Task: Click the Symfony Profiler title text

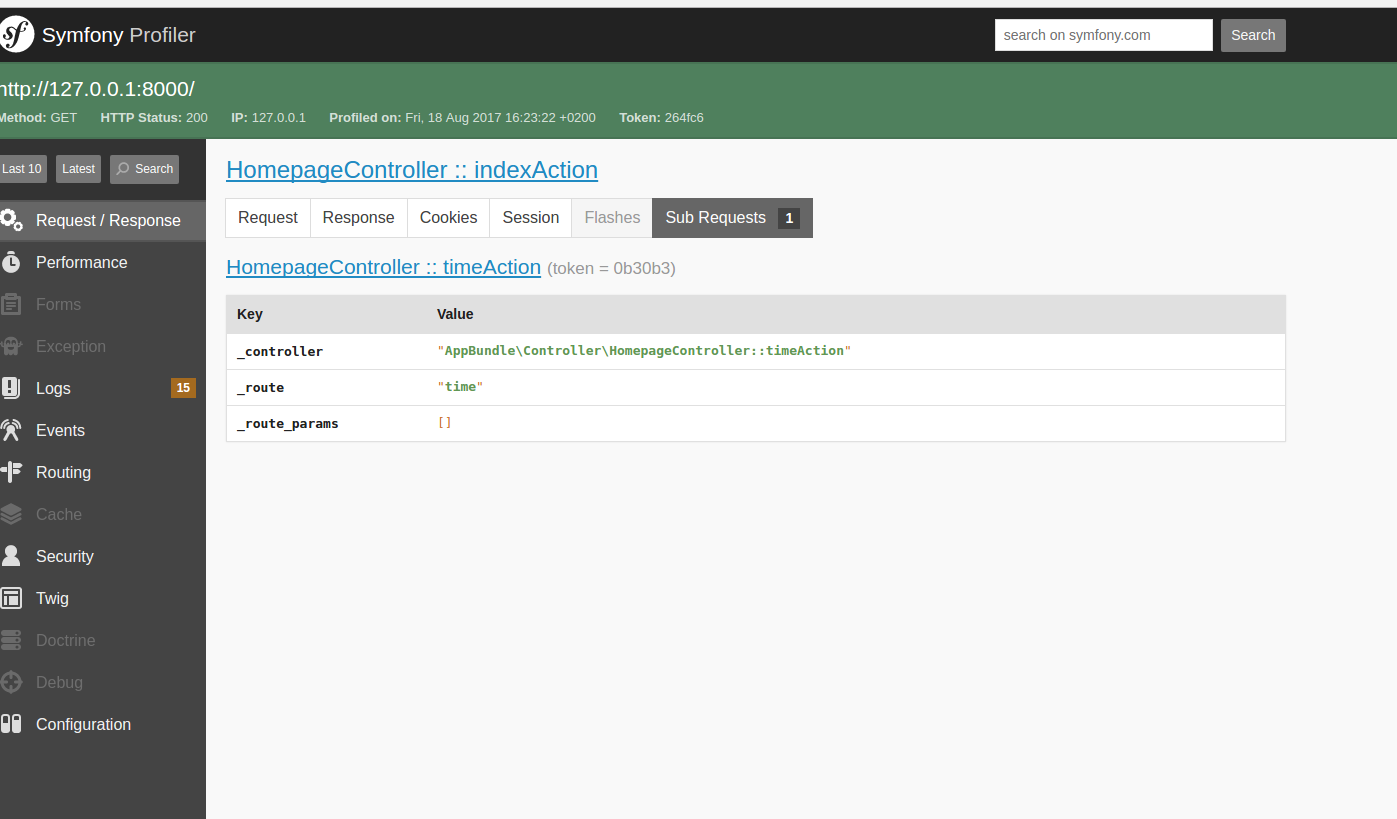Action: click(118, 35)
